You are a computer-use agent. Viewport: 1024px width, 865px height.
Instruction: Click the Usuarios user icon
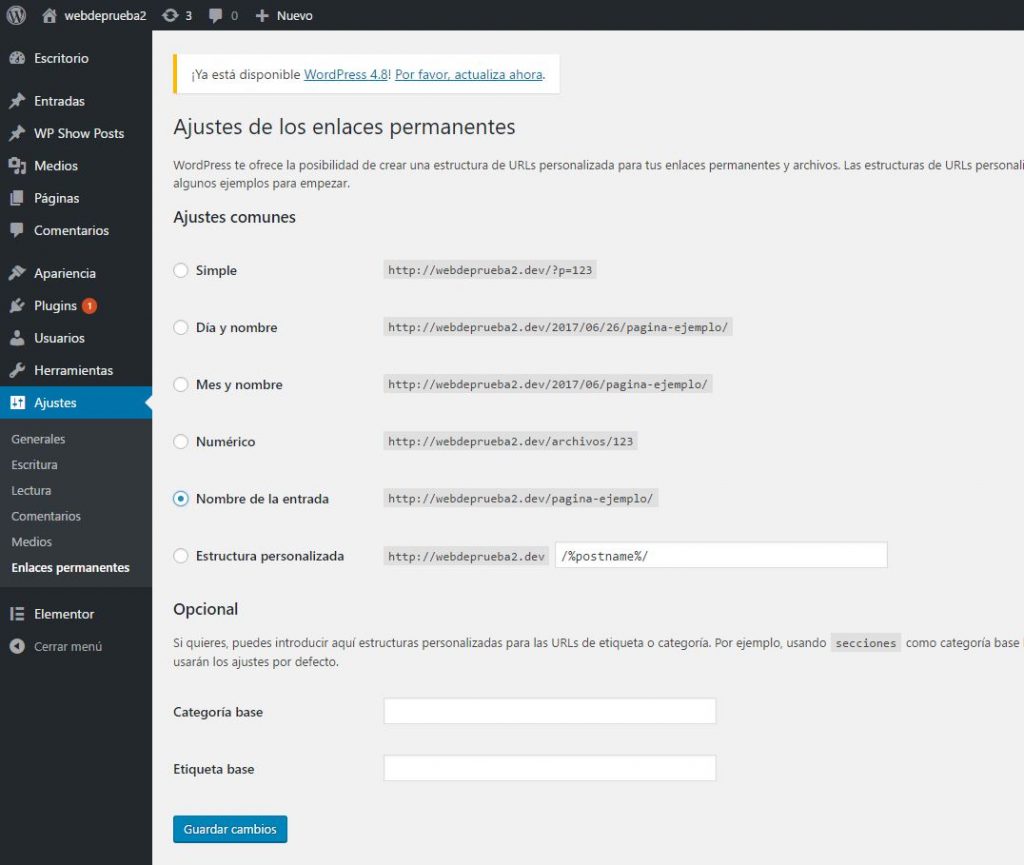(x=18, y=338)
